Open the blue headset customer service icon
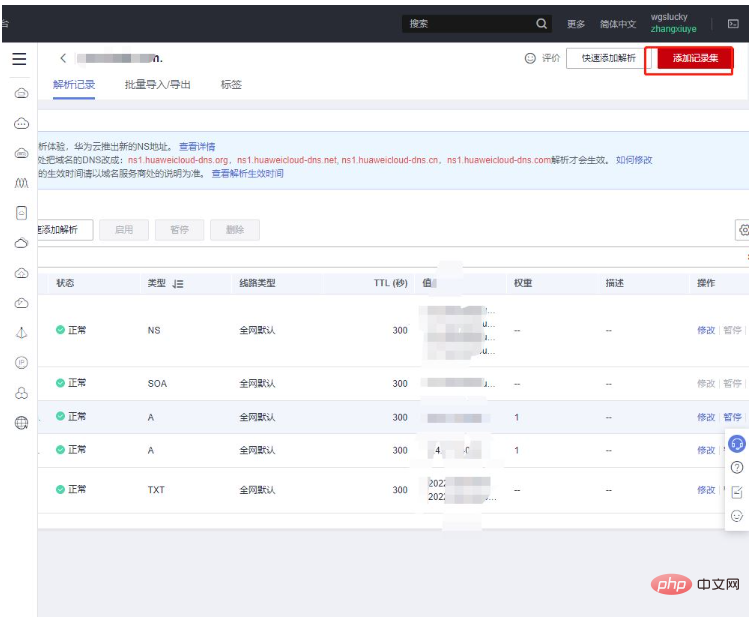 tap(737, 444)
